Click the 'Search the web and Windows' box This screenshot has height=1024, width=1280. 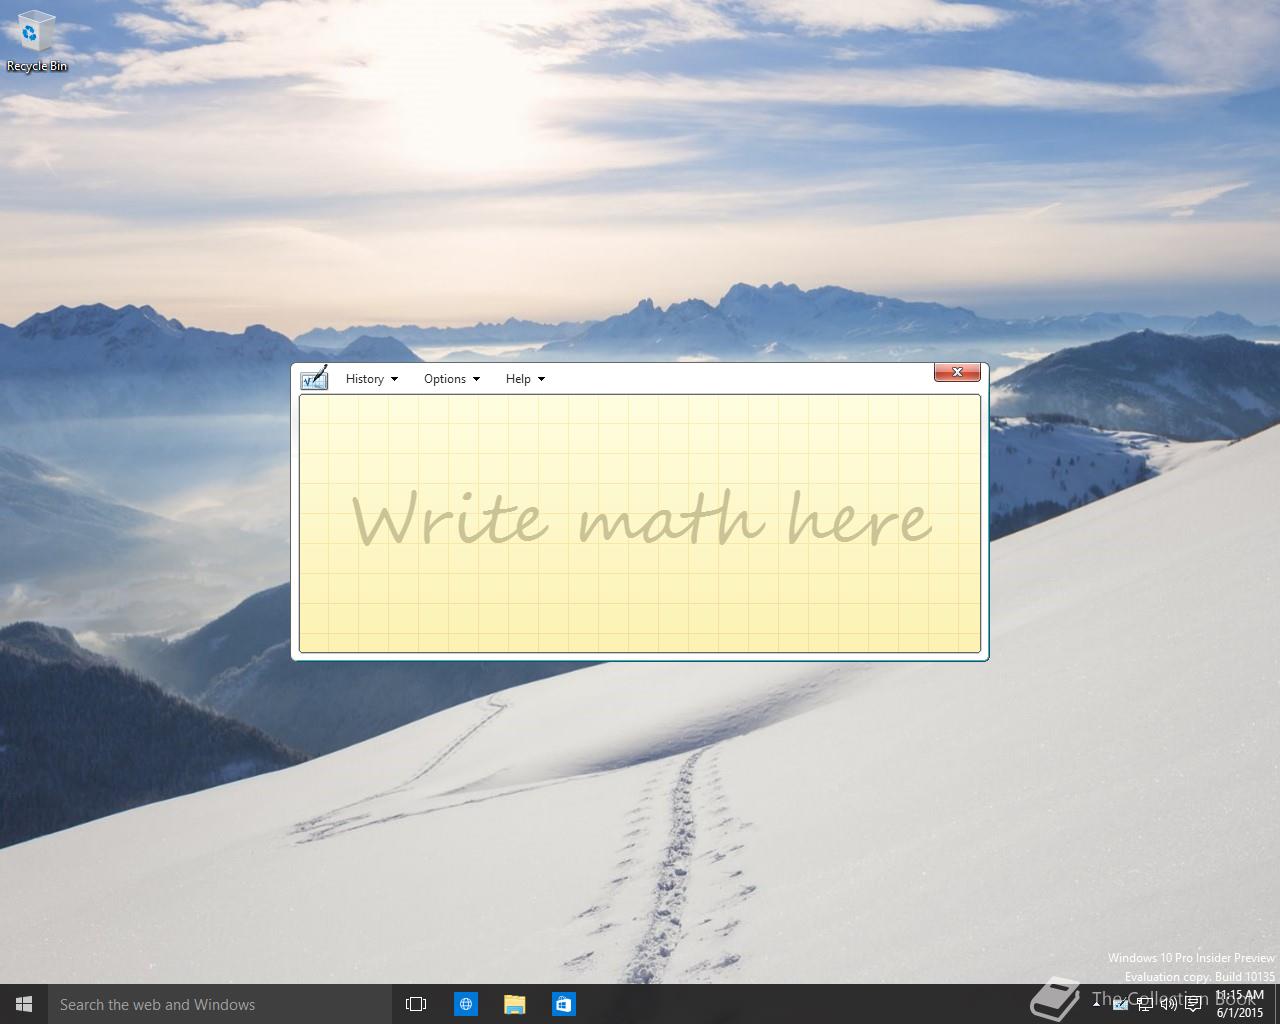click(220, 1004)
